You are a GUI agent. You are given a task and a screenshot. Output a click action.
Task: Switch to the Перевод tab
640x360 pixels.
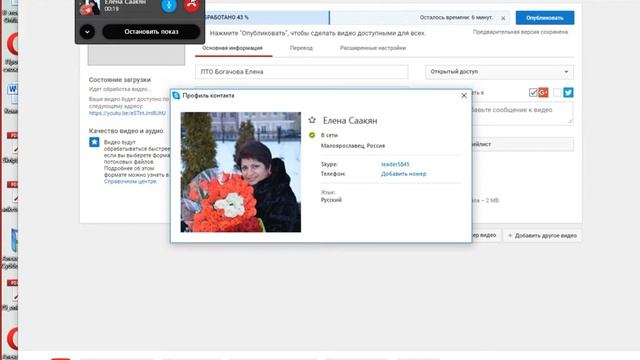301,48
